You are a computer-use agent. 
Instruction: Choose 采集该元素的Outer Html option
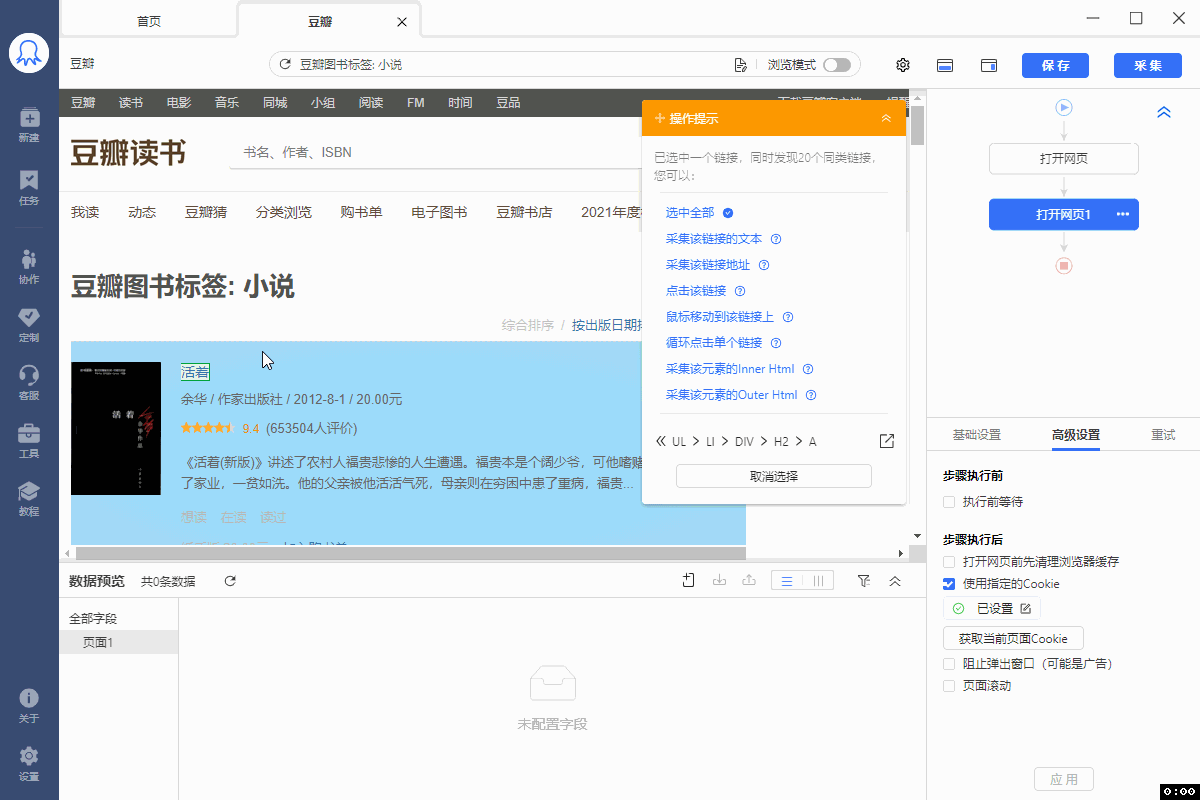(732, 395)
